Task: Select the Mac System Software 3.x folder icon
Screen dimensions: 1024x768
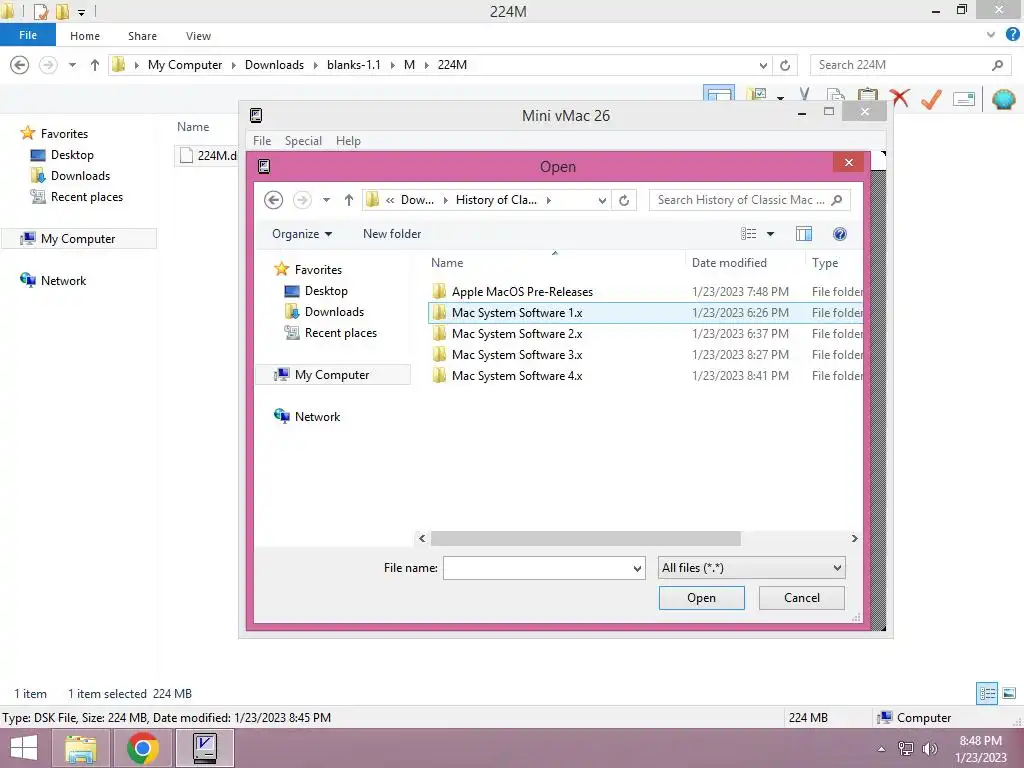Action: click(440, 355)
